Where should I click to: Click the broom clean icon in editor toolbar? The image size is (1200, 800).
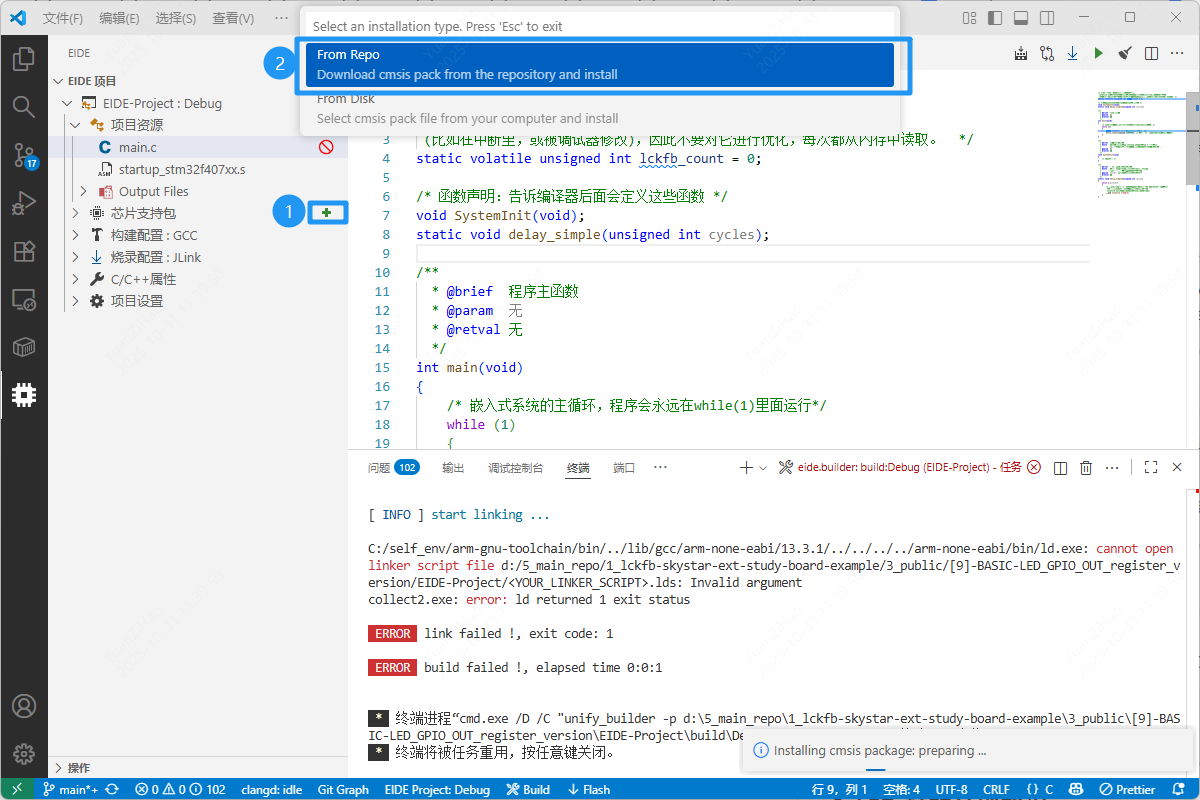point(1125,53)
